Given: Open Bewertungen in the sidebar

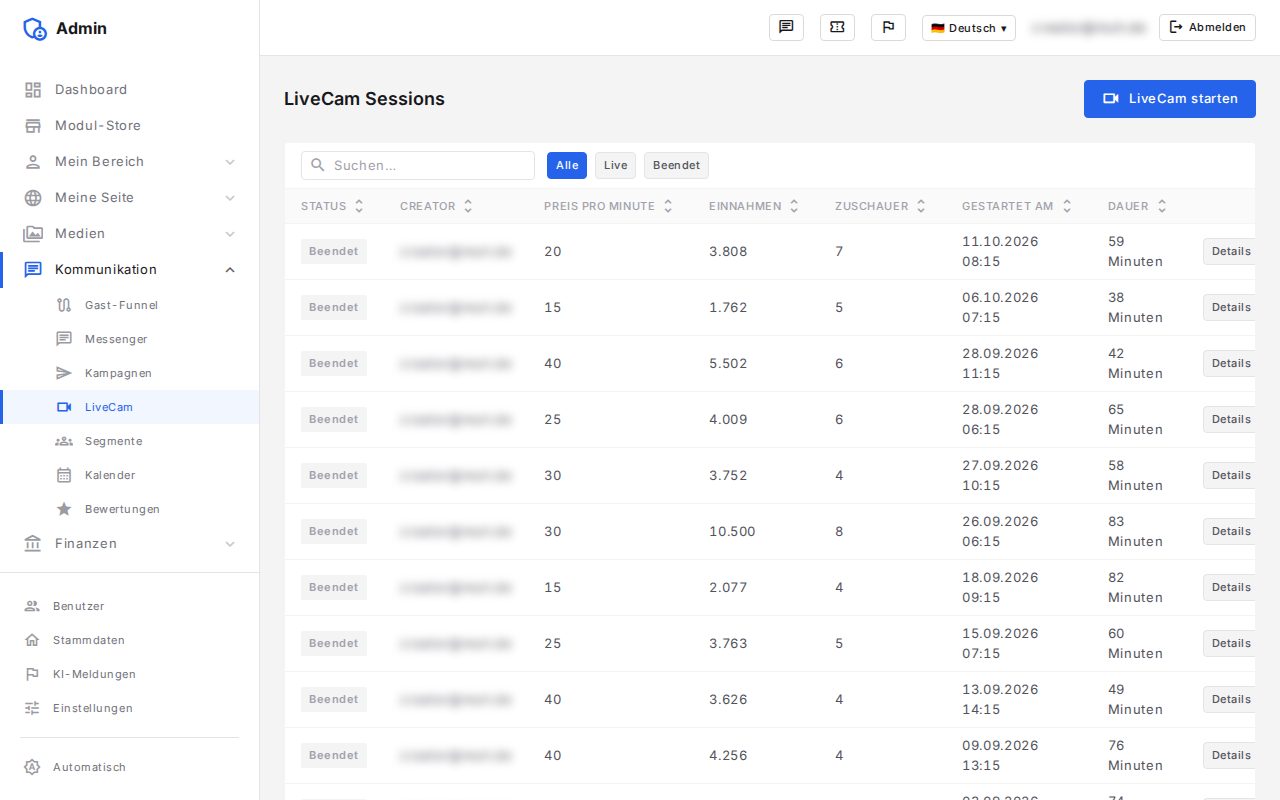Looking at the screenshot, I should coord(129,509).
